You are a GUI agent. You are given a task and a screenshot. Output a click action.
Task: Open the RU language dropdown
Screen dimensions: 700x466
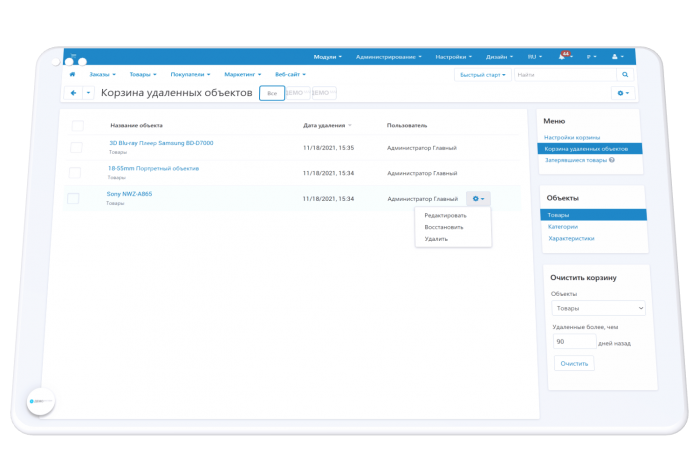point(534,57)
